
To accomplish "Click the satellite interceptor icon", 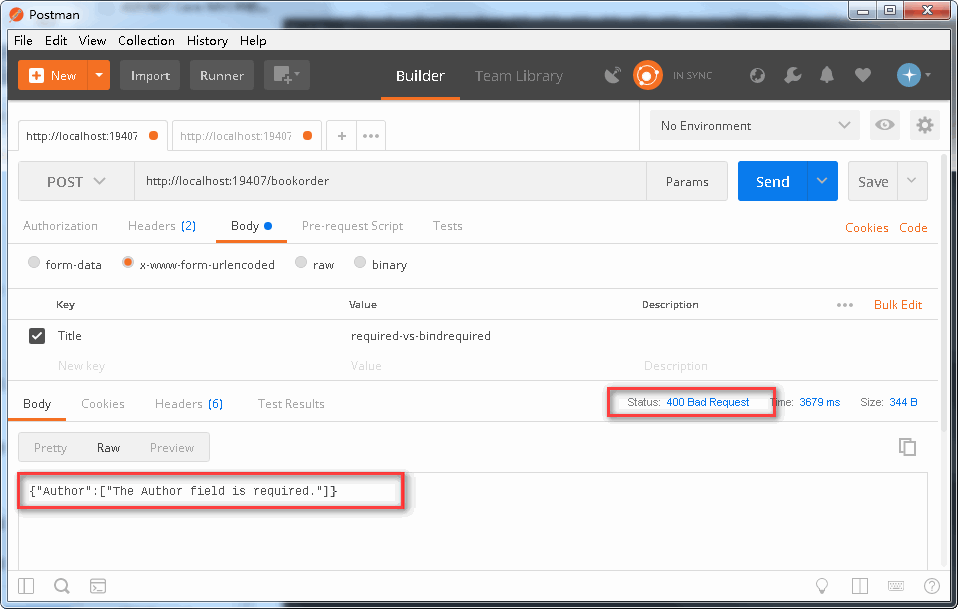I will [x=612, y=75].
